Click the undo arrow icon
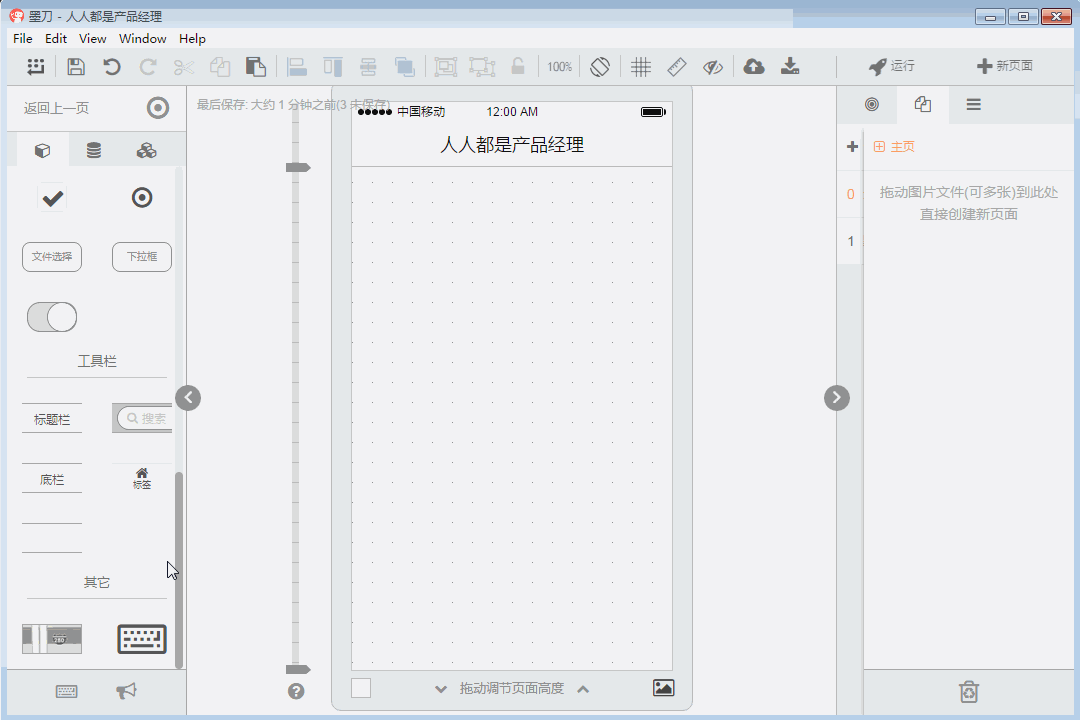 [x=112, y=67]
